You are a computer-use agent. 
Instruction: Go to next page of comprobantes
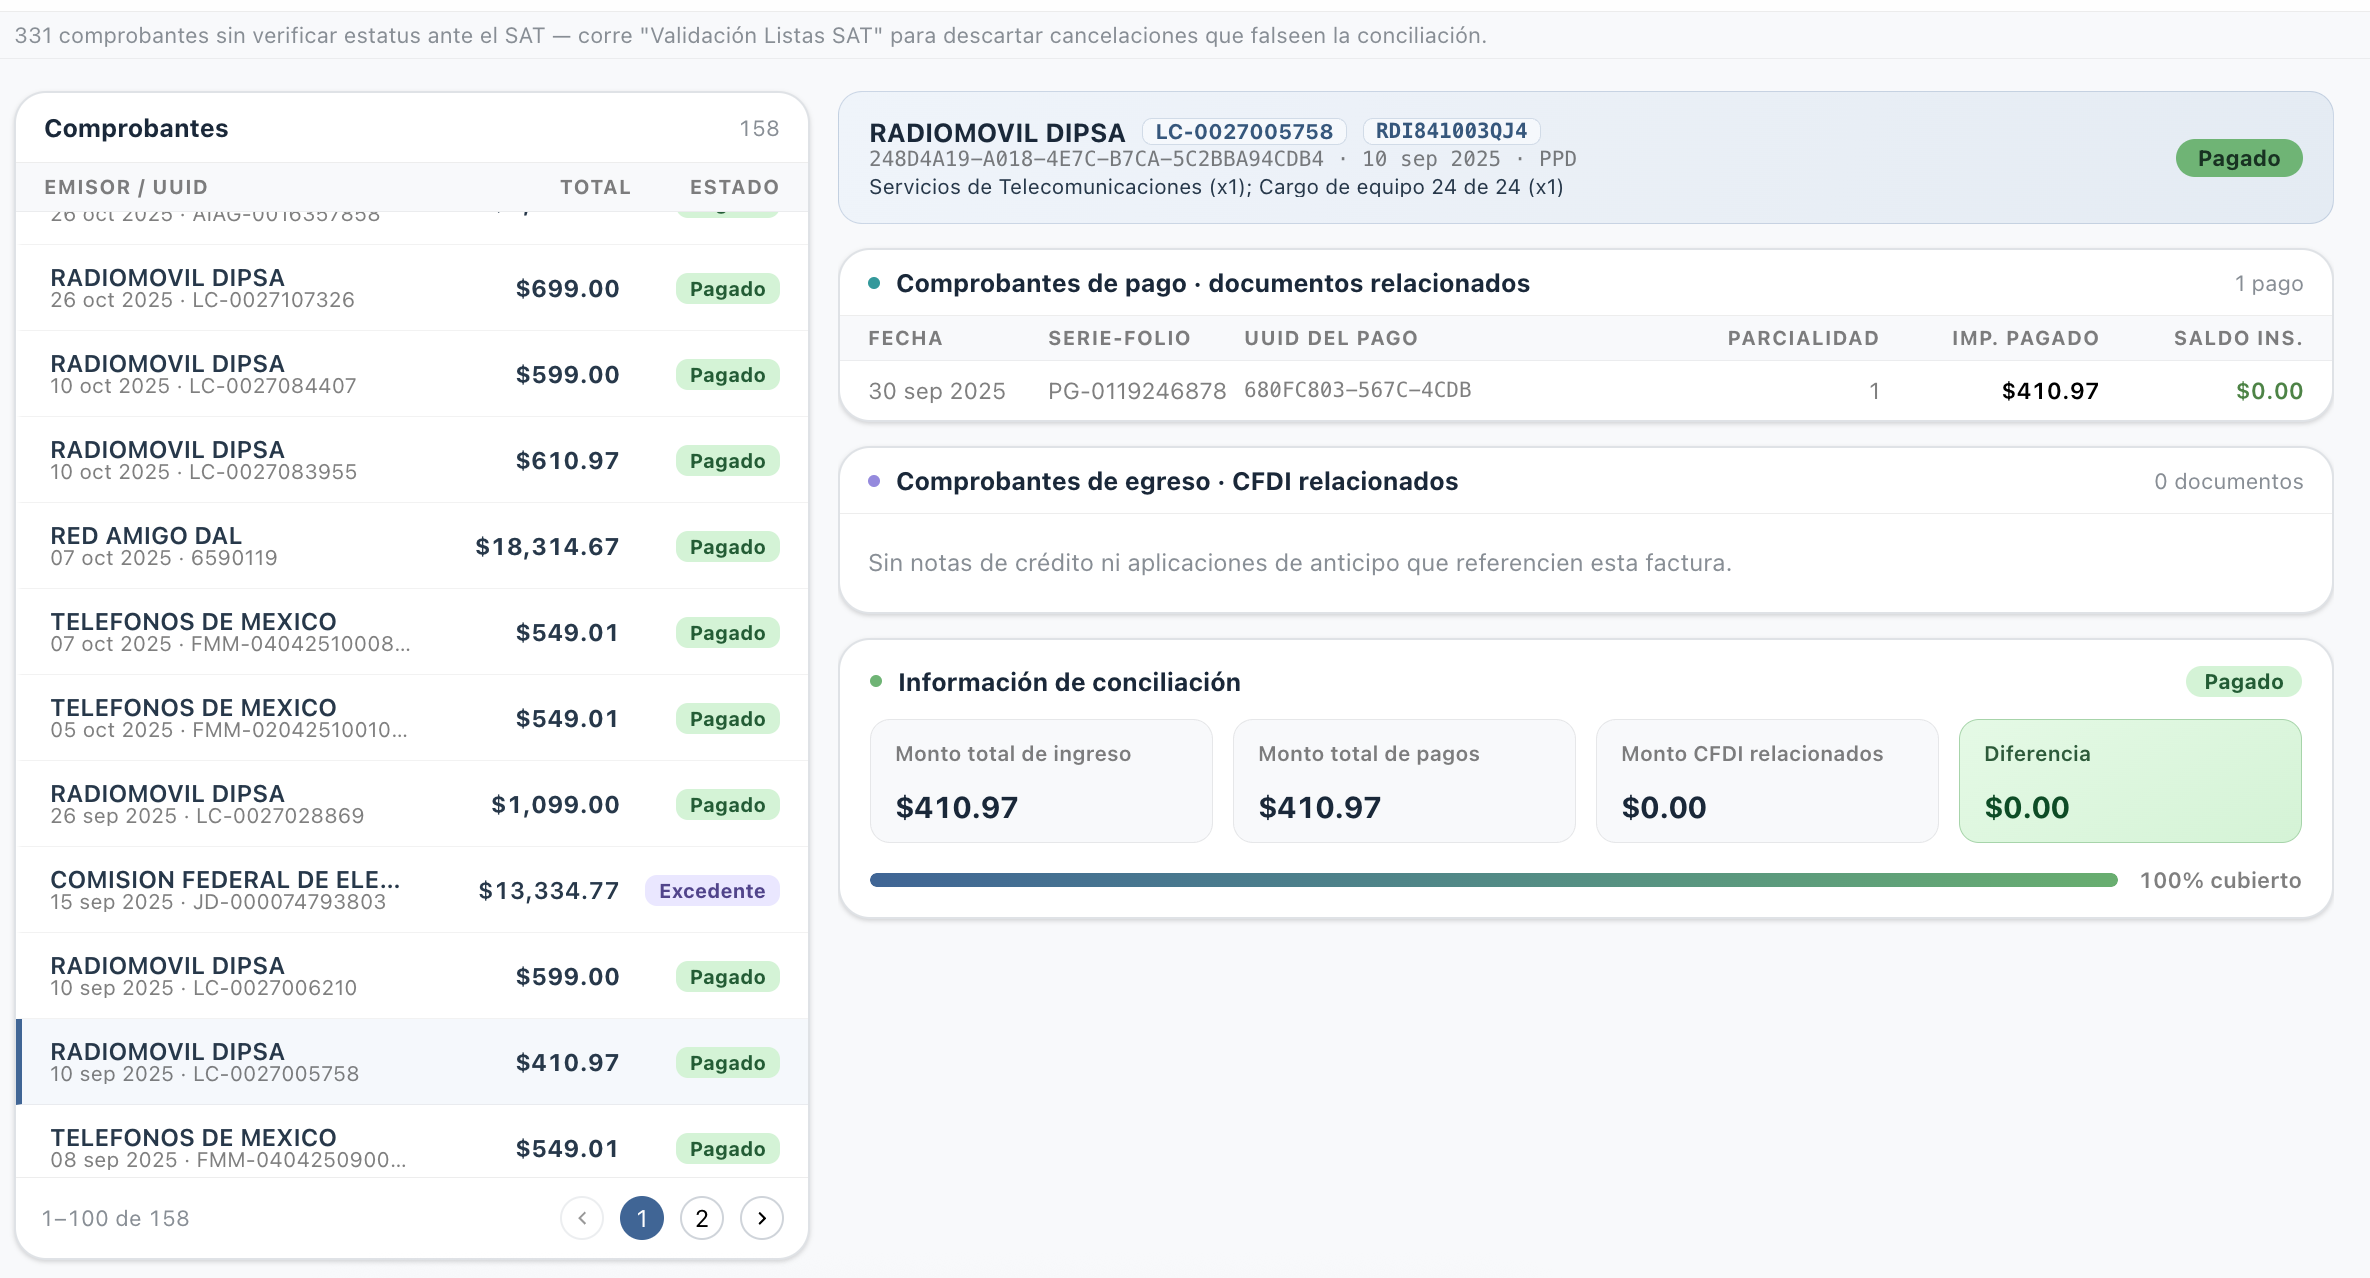[761, 1218]
